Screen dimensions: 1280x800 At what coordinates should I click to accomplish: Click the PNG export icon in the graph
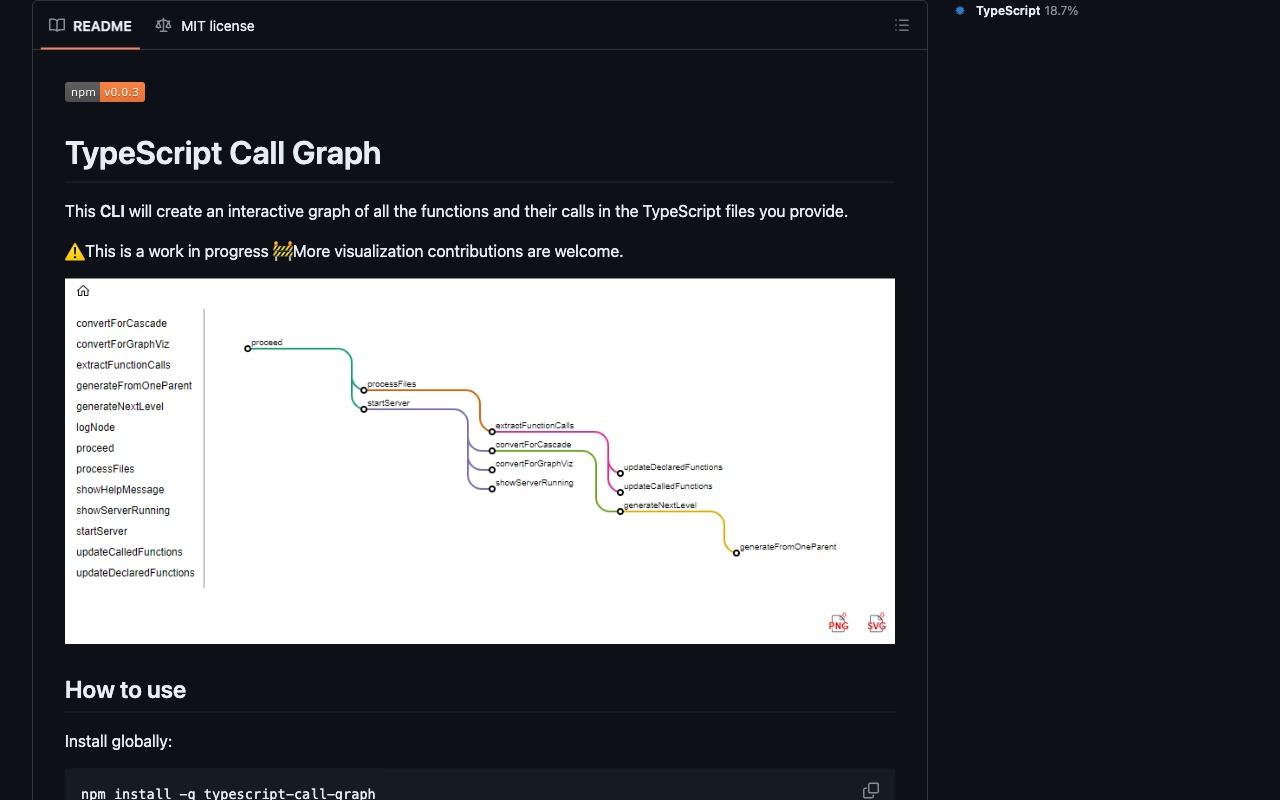(x=838, y=623)
